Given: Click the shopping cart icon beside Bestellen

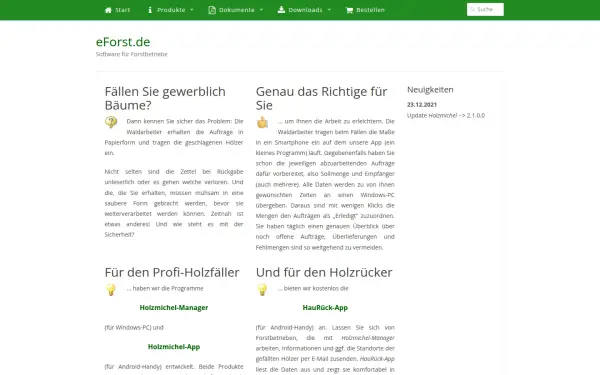Looking at the screenshot, I should click(x=349, y=10).
